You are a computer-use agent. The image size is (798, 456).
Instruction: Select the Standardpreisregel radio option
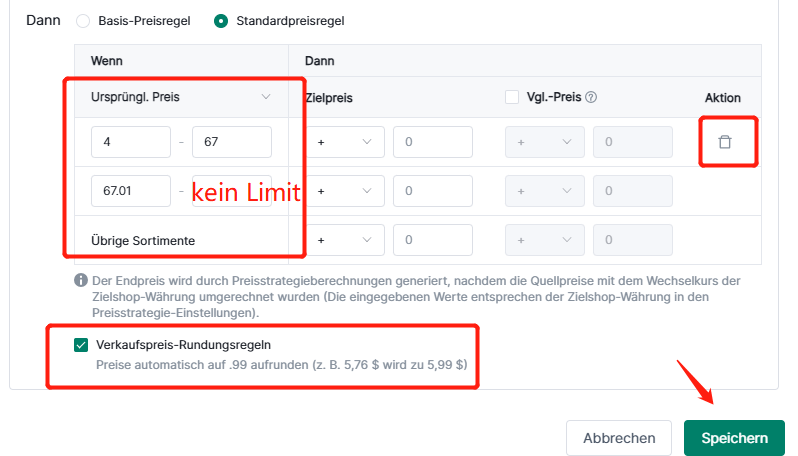(x=221, y=21)
